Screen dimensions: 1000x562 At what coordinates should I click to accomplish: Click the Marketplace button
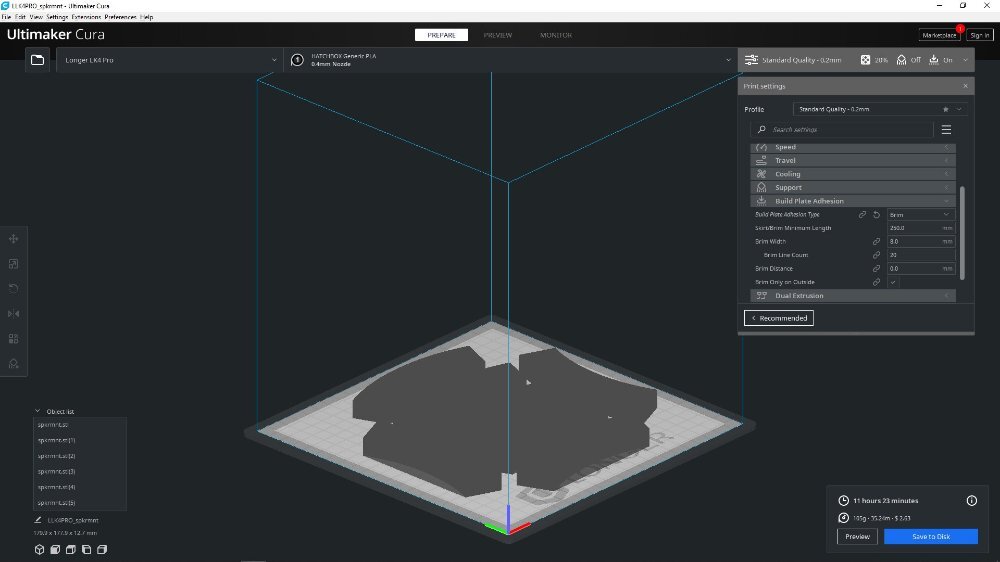pos(939,35)
